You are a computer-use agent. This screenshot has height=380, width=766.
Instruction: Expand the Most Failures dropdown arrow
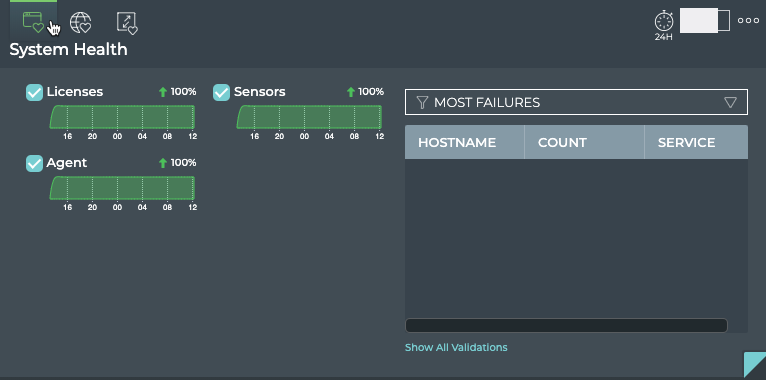(730, 102)
